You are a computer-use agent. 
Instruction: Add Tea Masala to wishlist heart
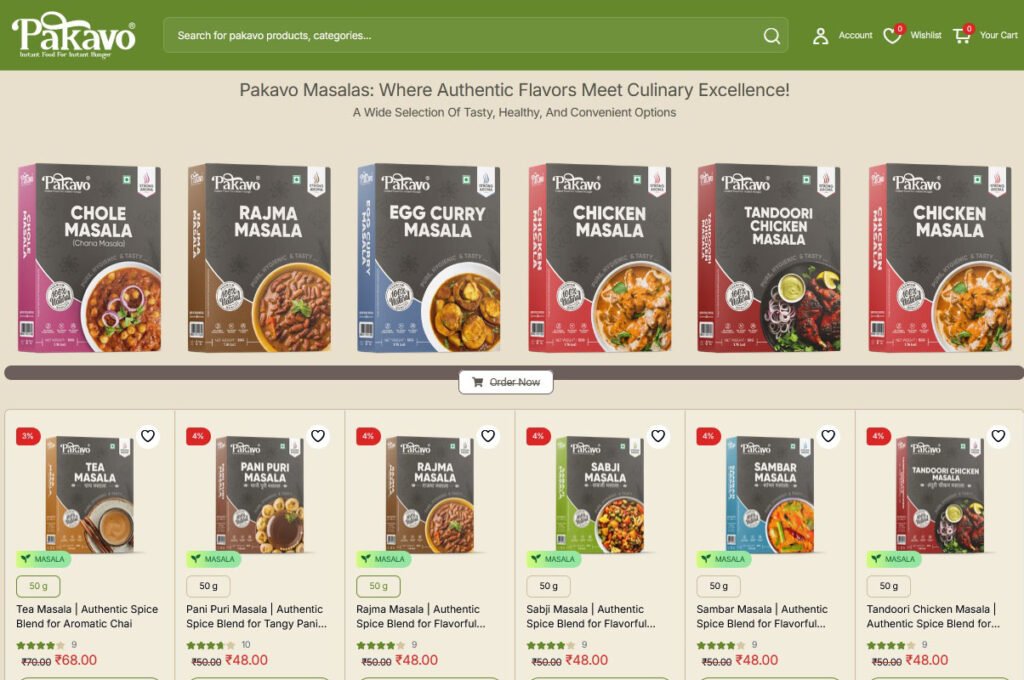pos(148,436)
